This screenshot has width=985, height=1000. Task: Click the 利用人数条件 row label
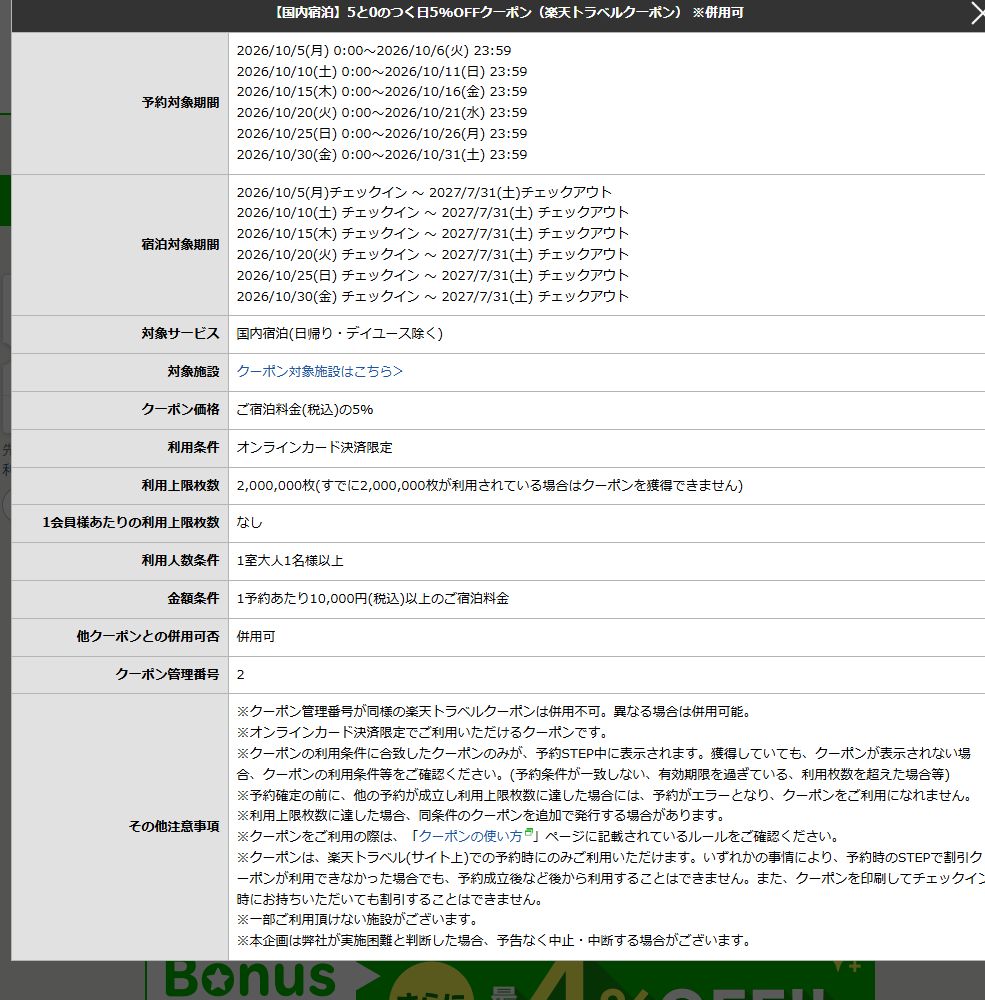[x=181, y=561]
